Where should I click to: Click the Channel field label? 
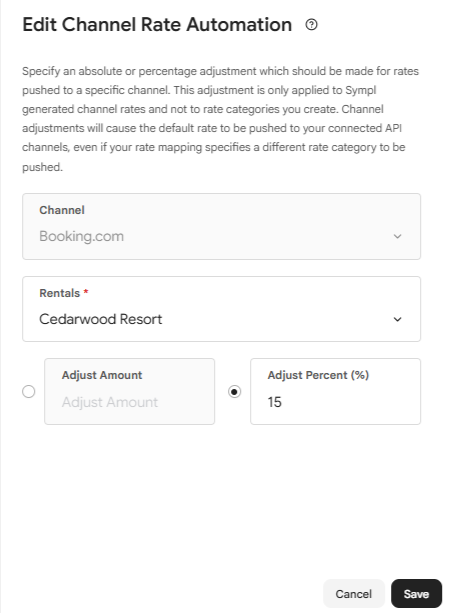62,210
